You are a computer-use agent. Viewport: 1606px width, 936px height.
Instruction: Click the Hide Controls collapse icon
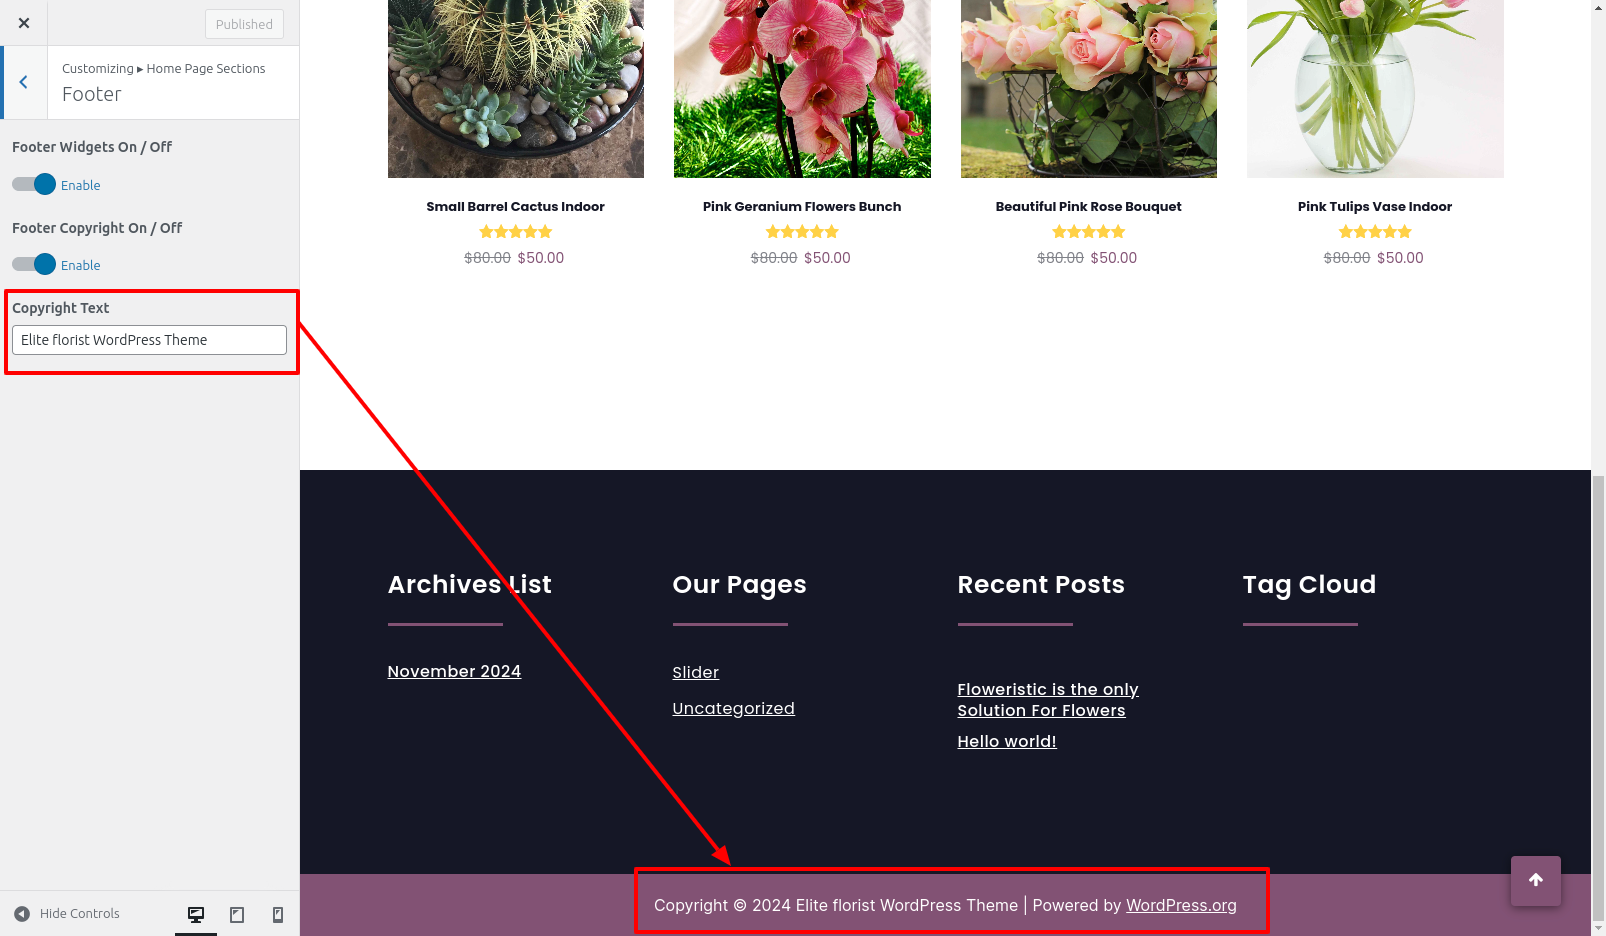tap(22, 913)
